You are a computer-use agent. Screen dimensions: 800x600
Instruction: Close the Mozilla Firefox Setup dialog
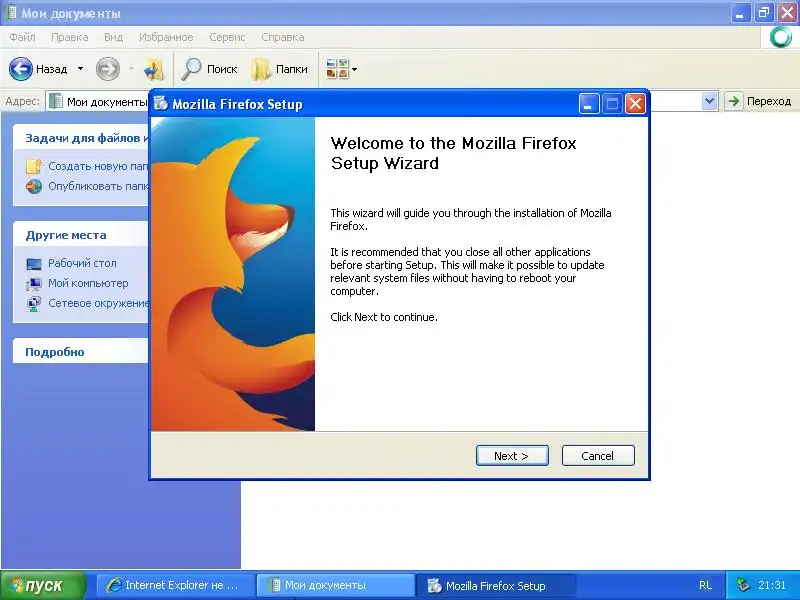point(635,104)
